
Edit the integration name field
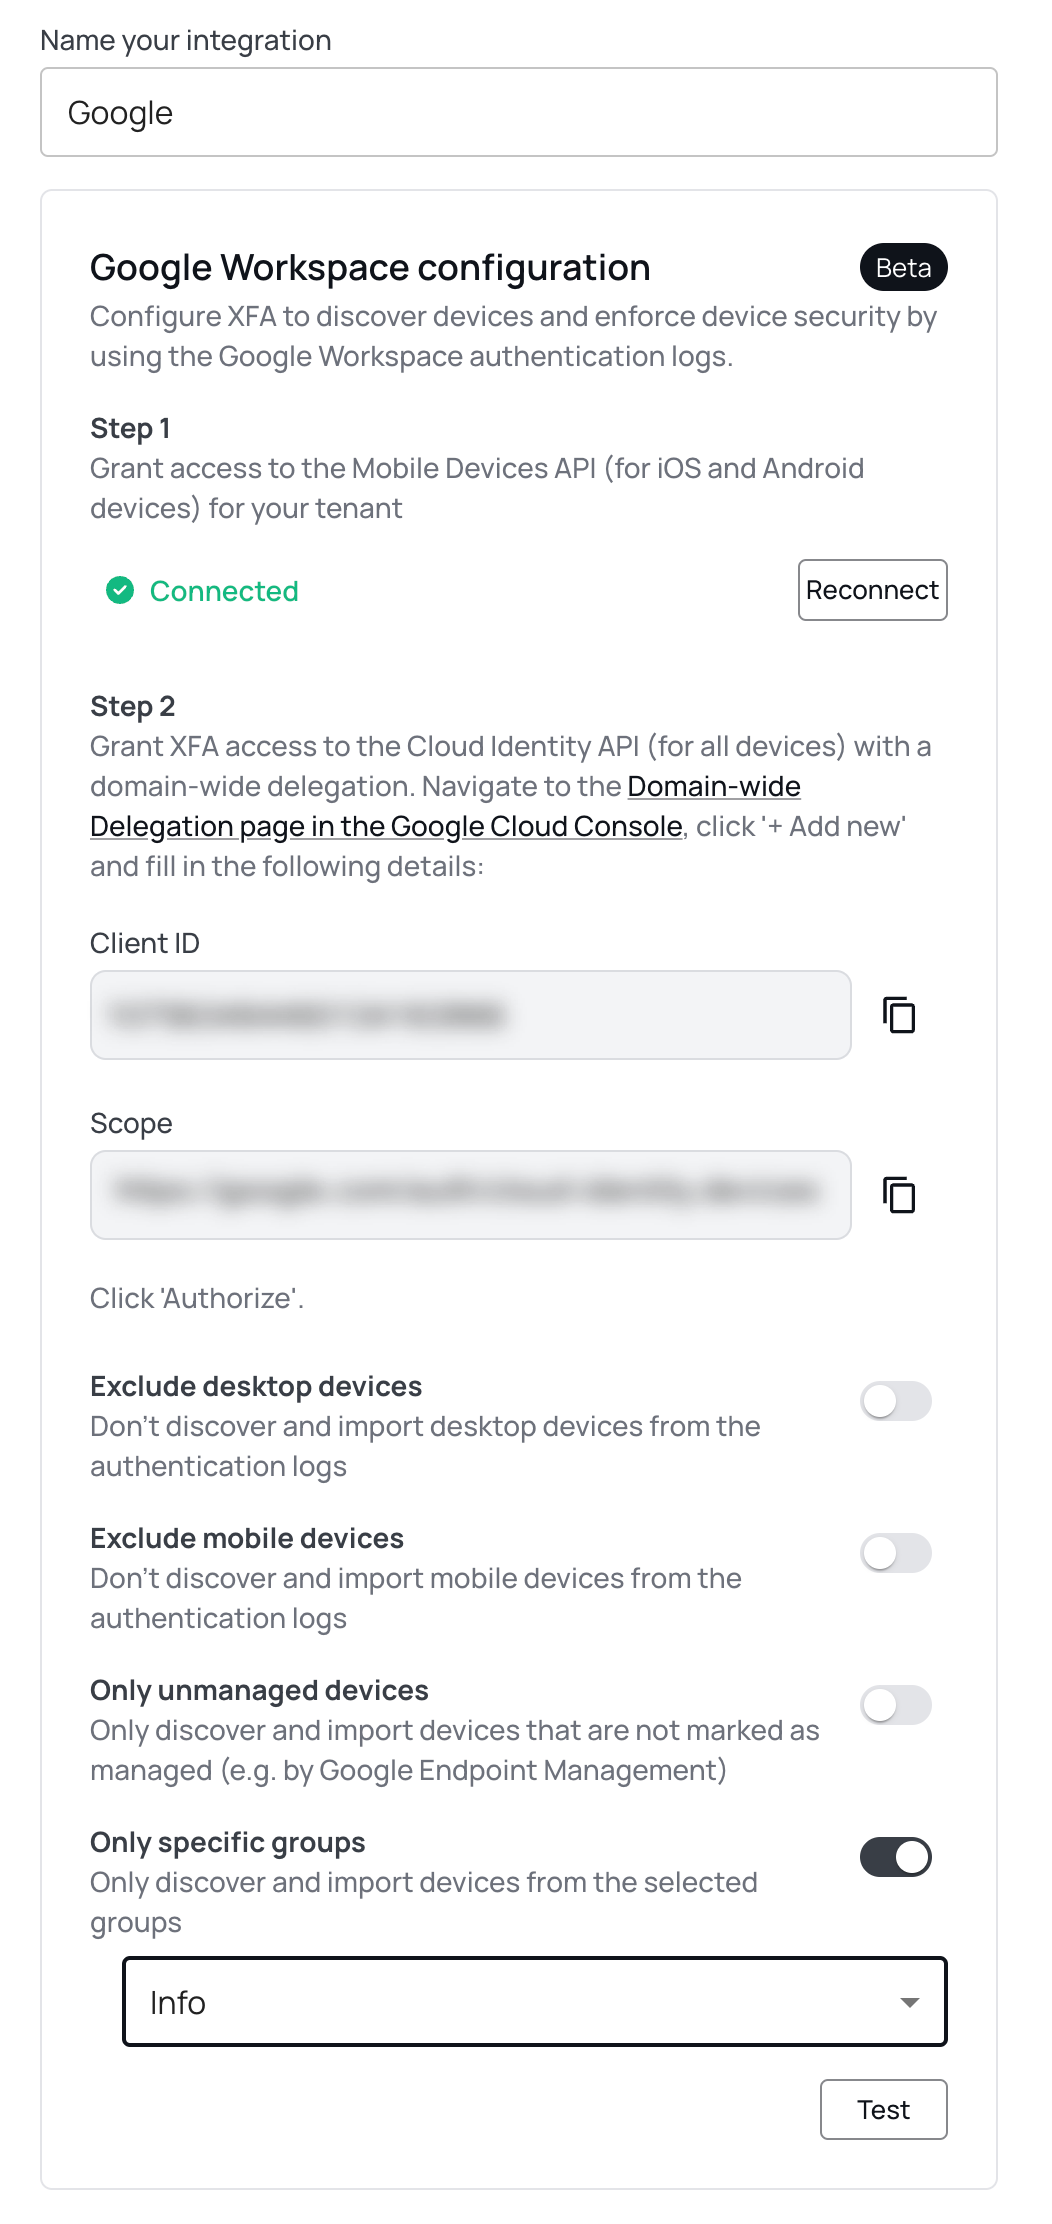pyautogui.click(x=519, y=112)
